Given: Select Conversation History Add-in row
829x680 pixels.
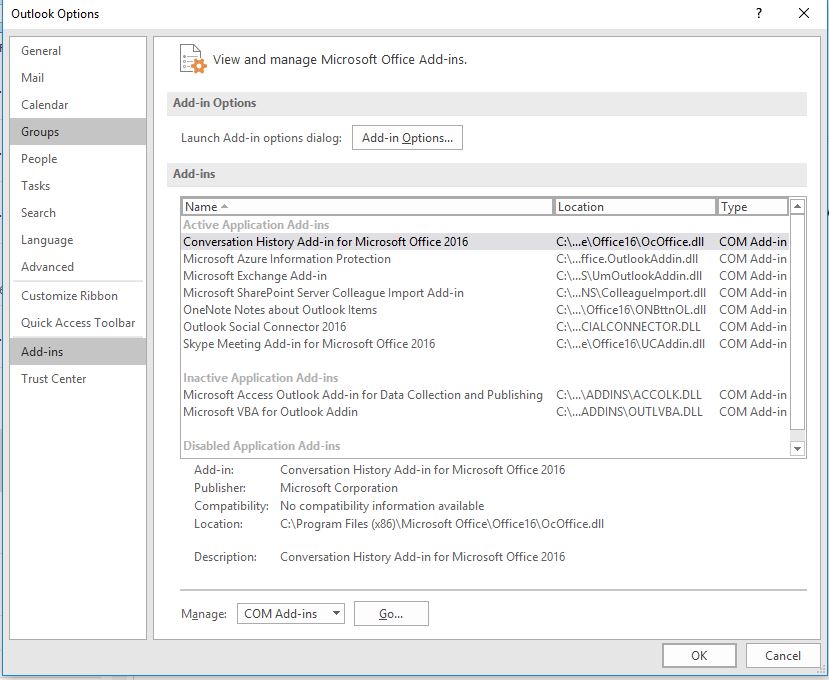Looking at the screenshot, I should point(485,242).
